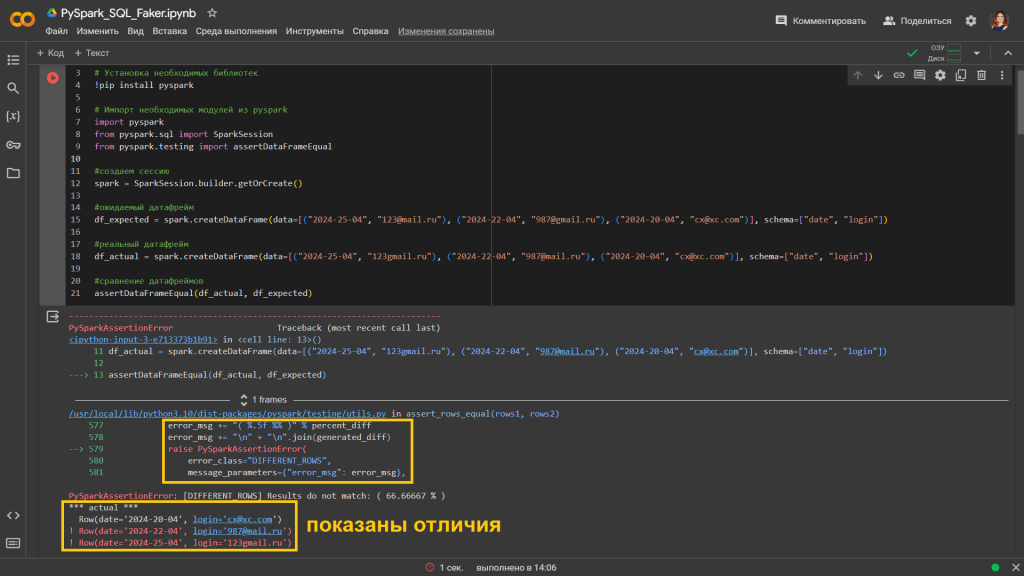Screen dimensions: 1024x576
Task: Open code snippets panel
Action: pos(13,515)
